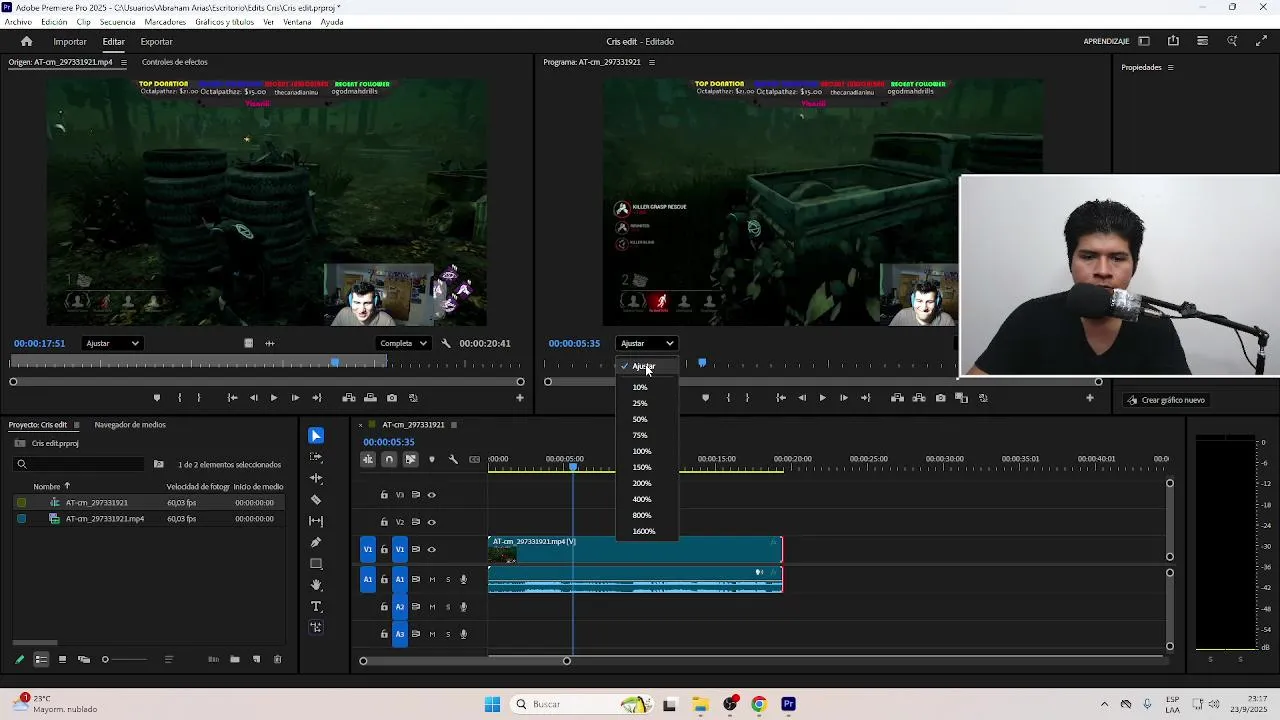Screen dimensions: 1280x720
Task: Add marker in the timeline panel
Action: click(432, 459)
